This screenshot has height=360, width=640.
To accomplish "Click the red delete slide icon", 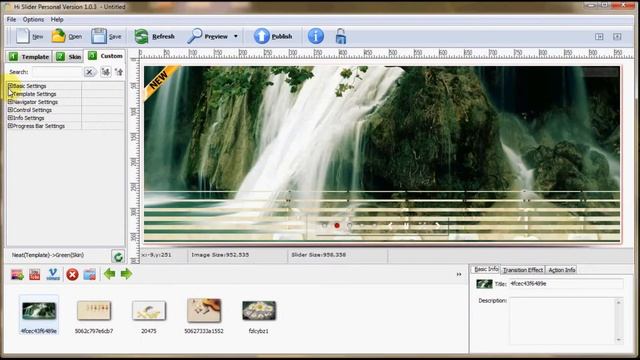I will (x=72, y=274).
